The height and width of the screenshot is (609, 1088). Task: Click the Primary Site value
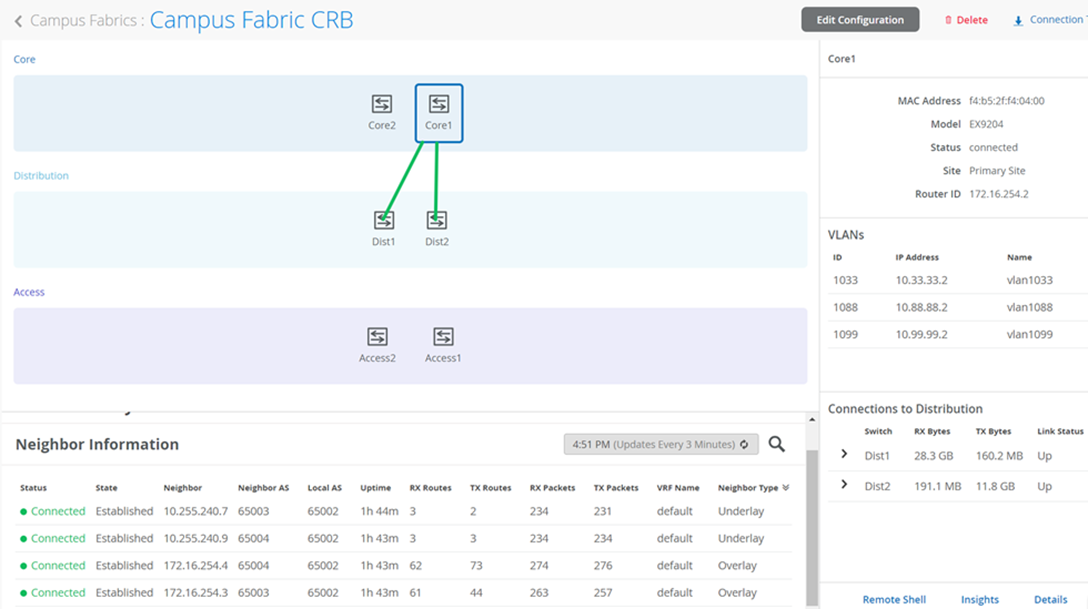(997, 171)
